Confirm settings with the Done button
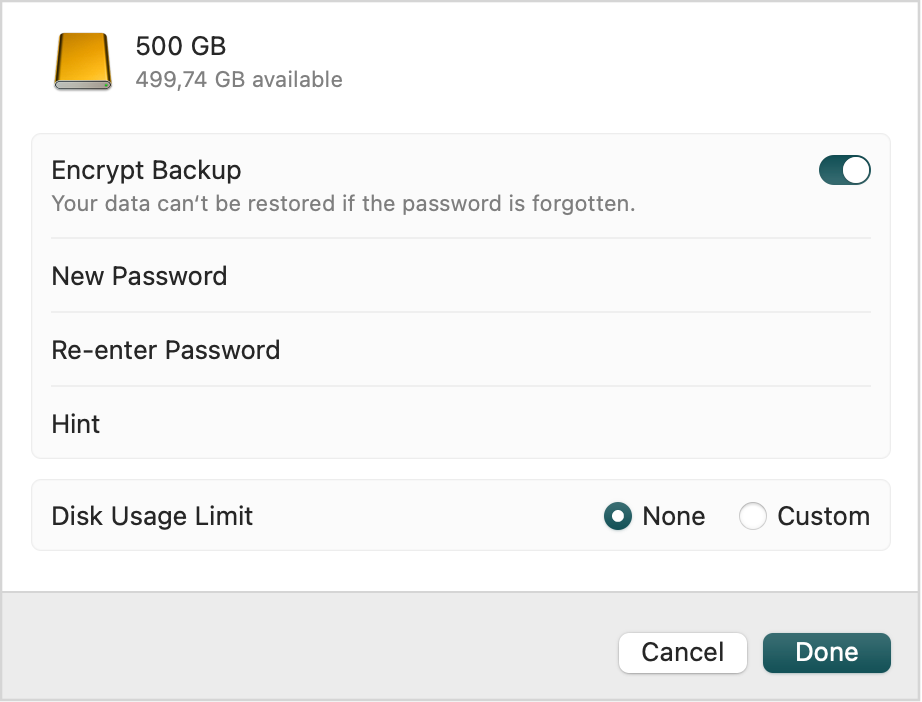922x702 pixels. (827, 652)
